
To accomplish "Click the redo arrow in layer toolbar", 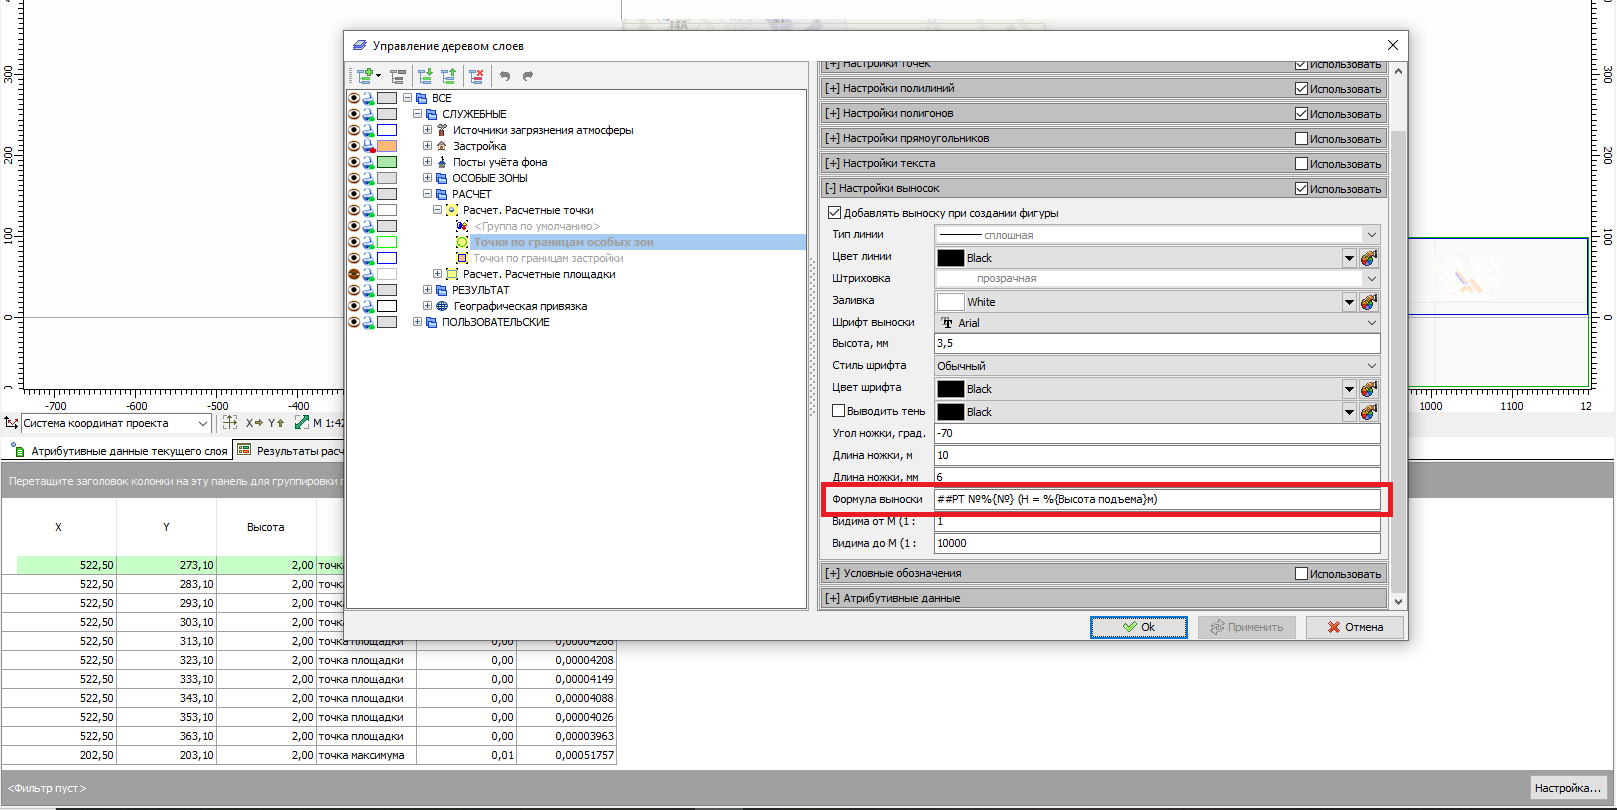I will [x=528, y=76].
